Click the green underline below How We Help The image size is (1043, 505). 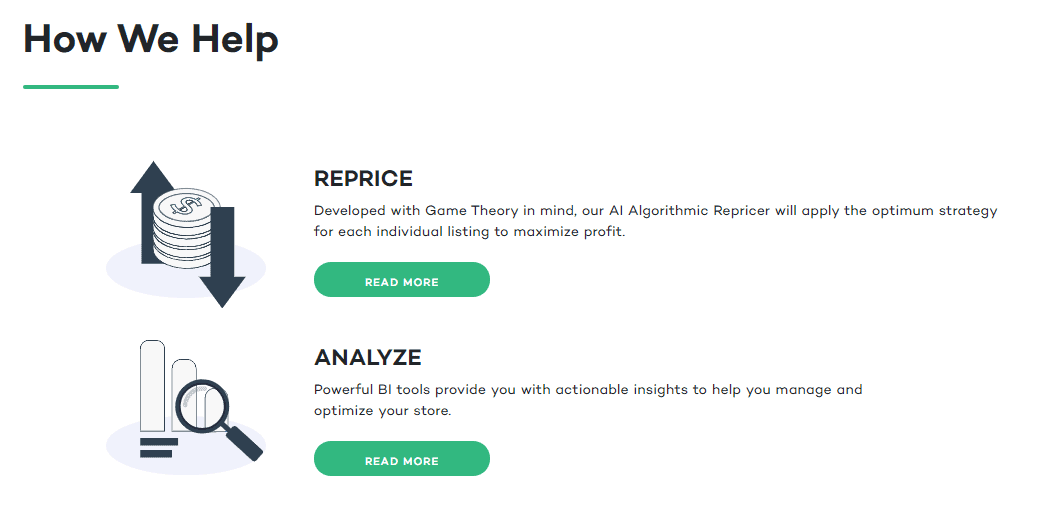pyautogui.click(x=71, y=86)
